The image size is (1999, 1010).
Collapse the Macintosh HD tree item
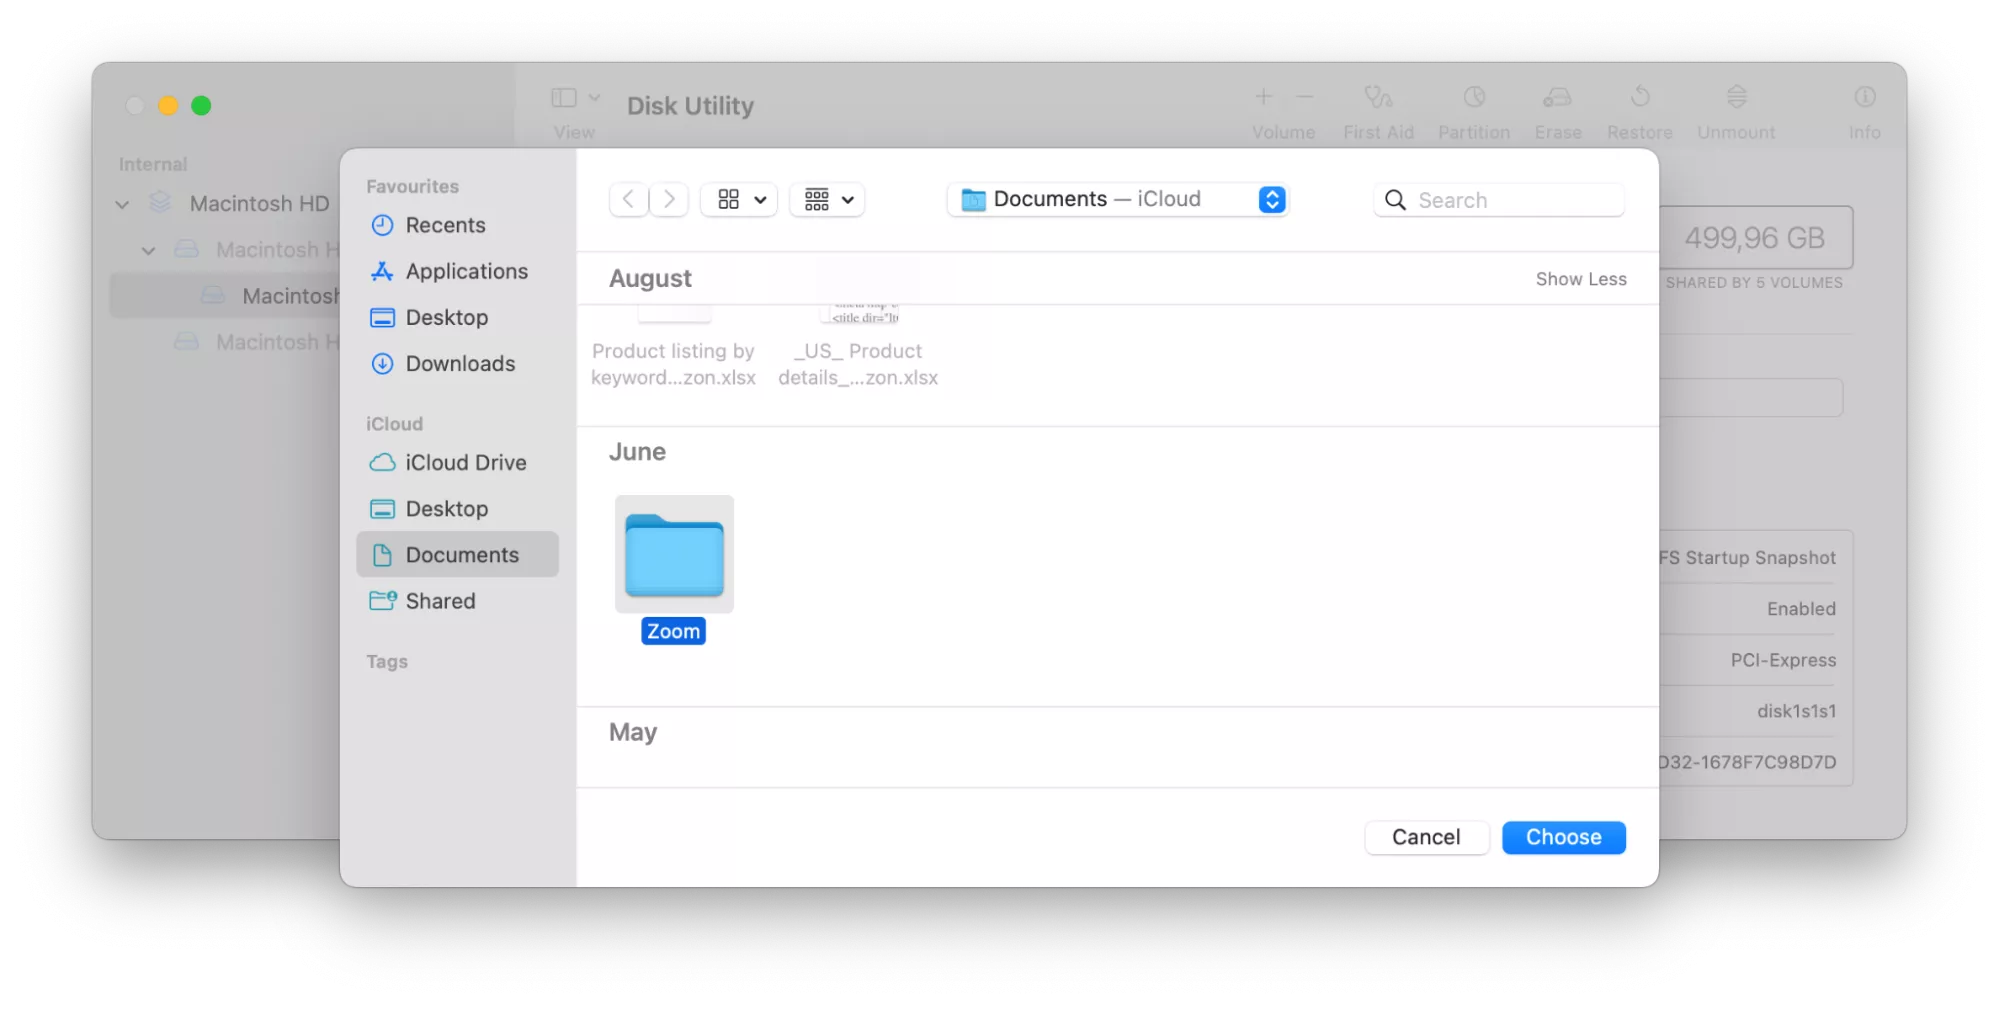coord(121,203)
